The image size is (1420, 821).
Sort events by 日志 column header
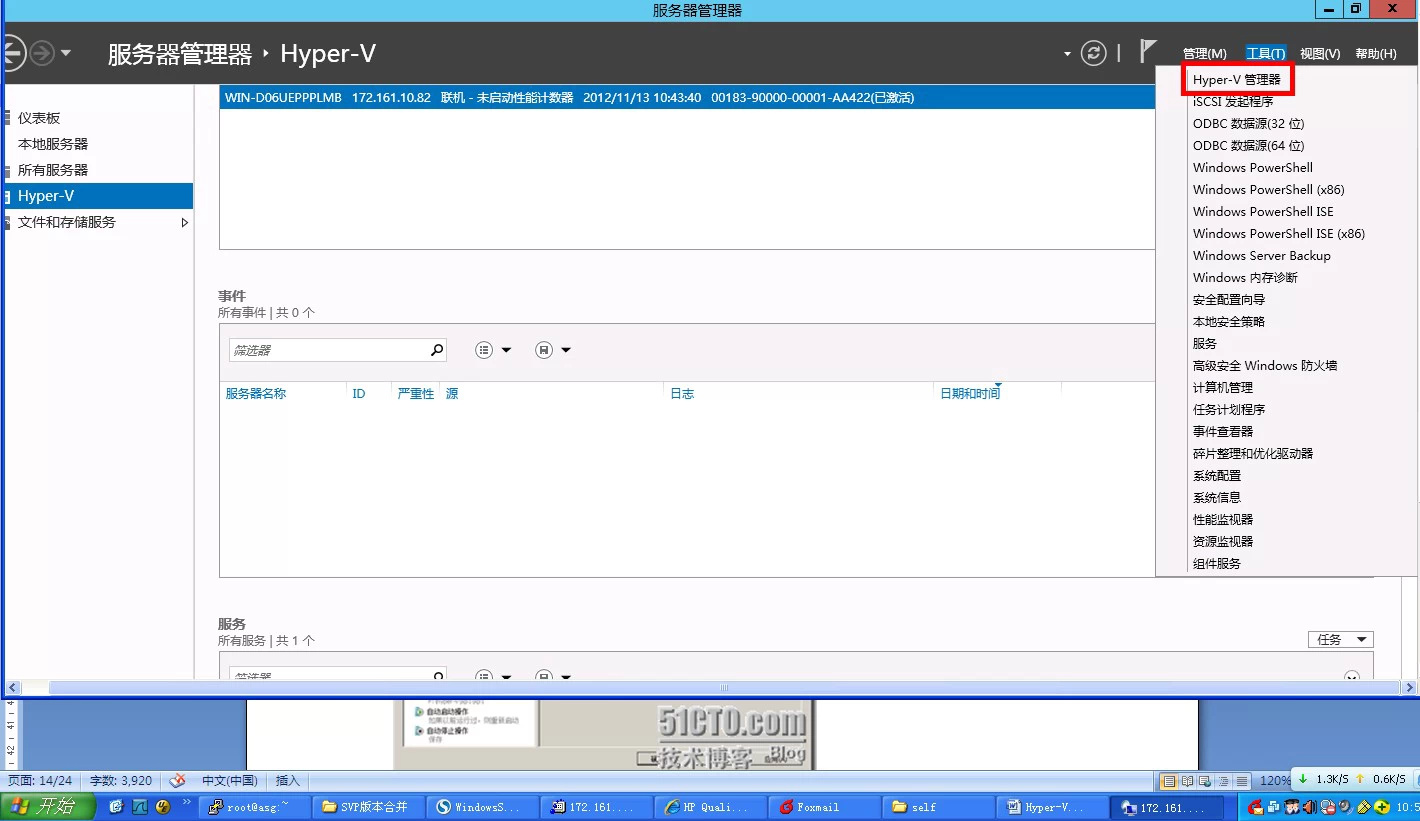[x=682, y=394]
